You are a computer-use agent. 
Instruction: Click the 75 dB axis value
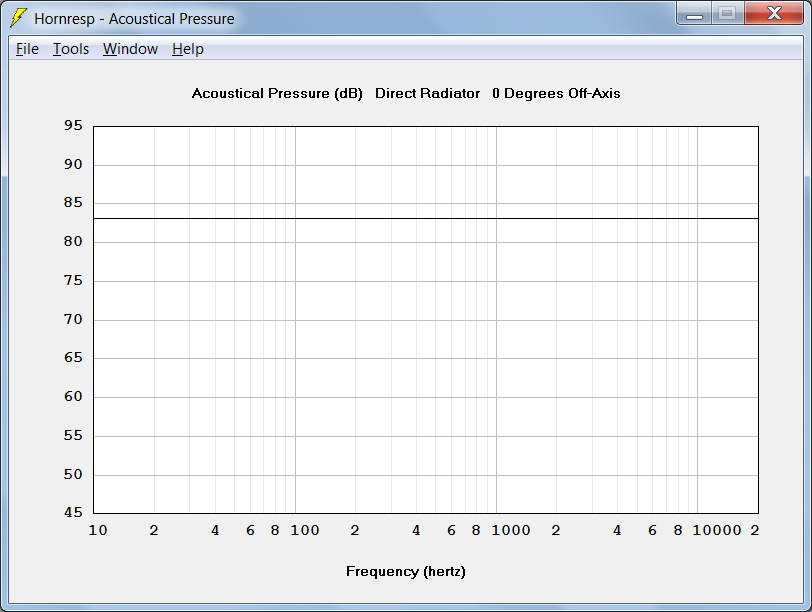pos(73,280)
